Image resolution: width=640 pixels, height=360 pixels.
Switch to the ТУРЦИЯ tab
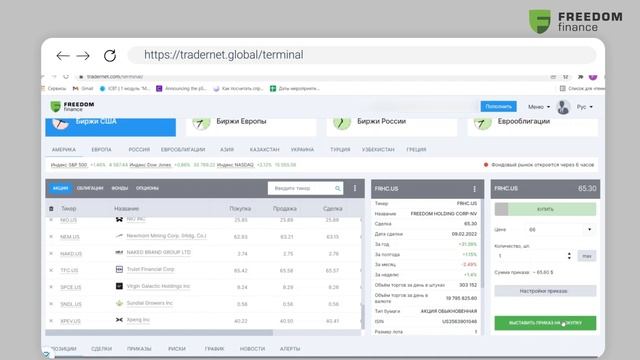[340, 149]
